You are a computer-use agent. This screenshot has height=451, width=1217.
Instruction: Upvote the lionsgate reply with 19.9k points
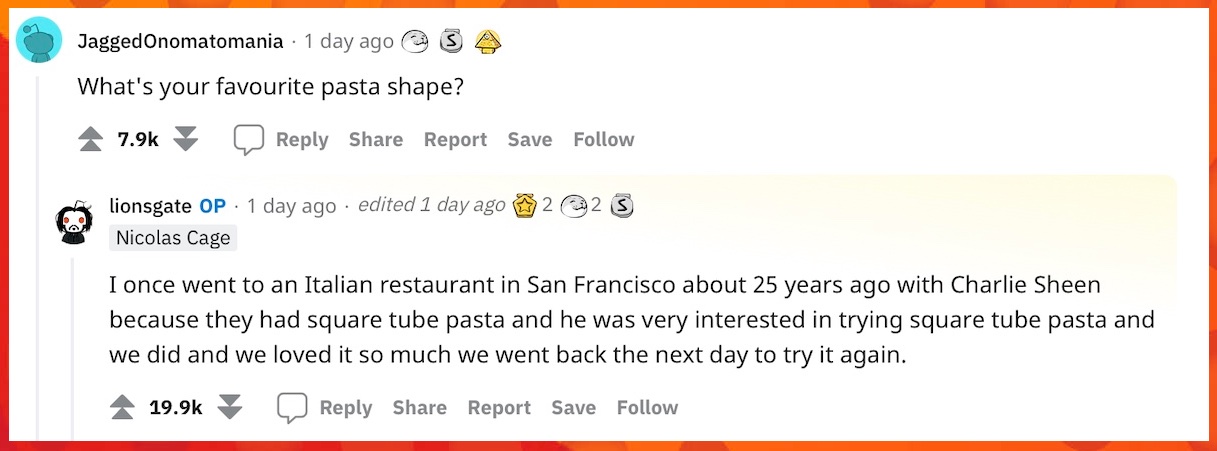click(x=122, y=407)
